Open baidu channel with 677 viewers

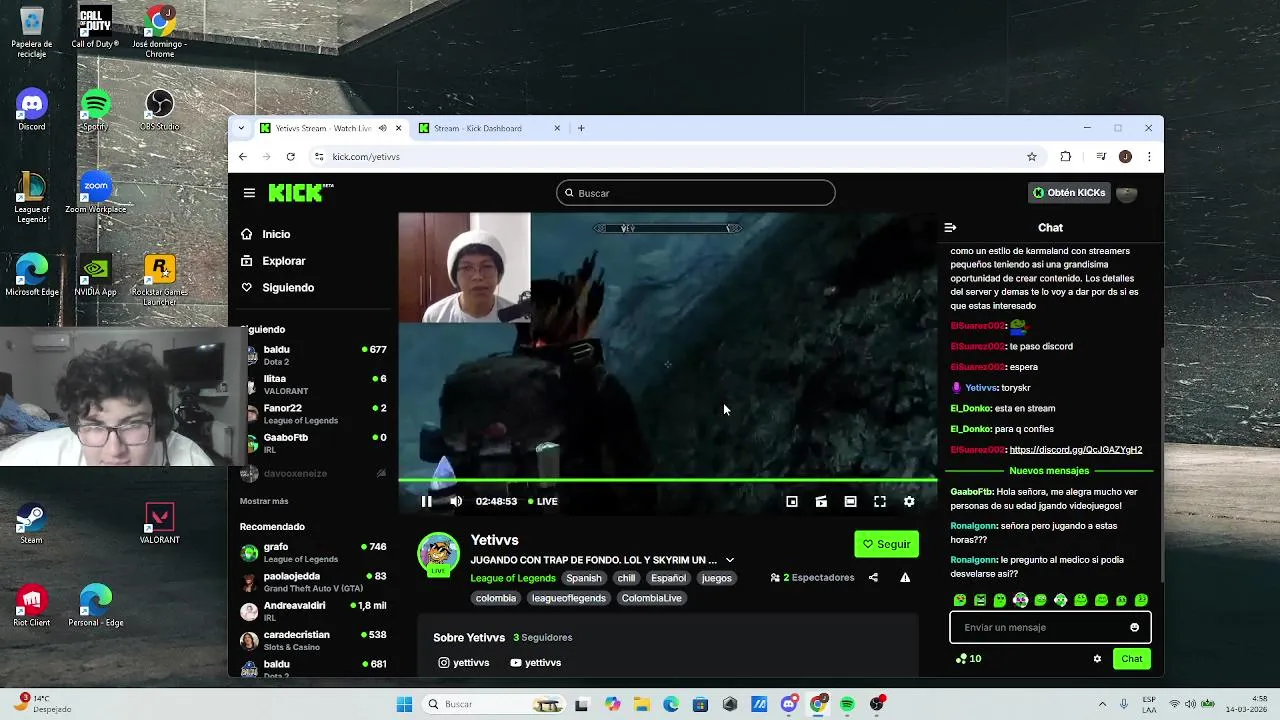click(313, 355)
